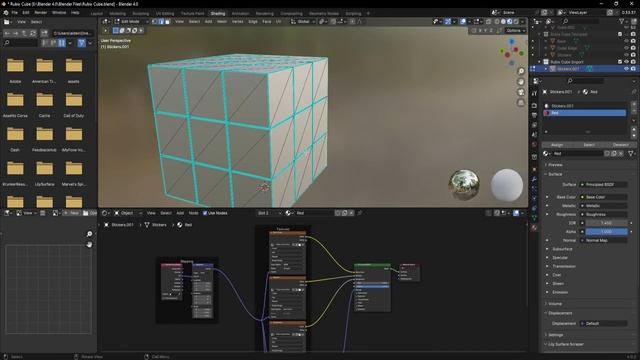Open the Node menu in node editor

tap(193, 213)
